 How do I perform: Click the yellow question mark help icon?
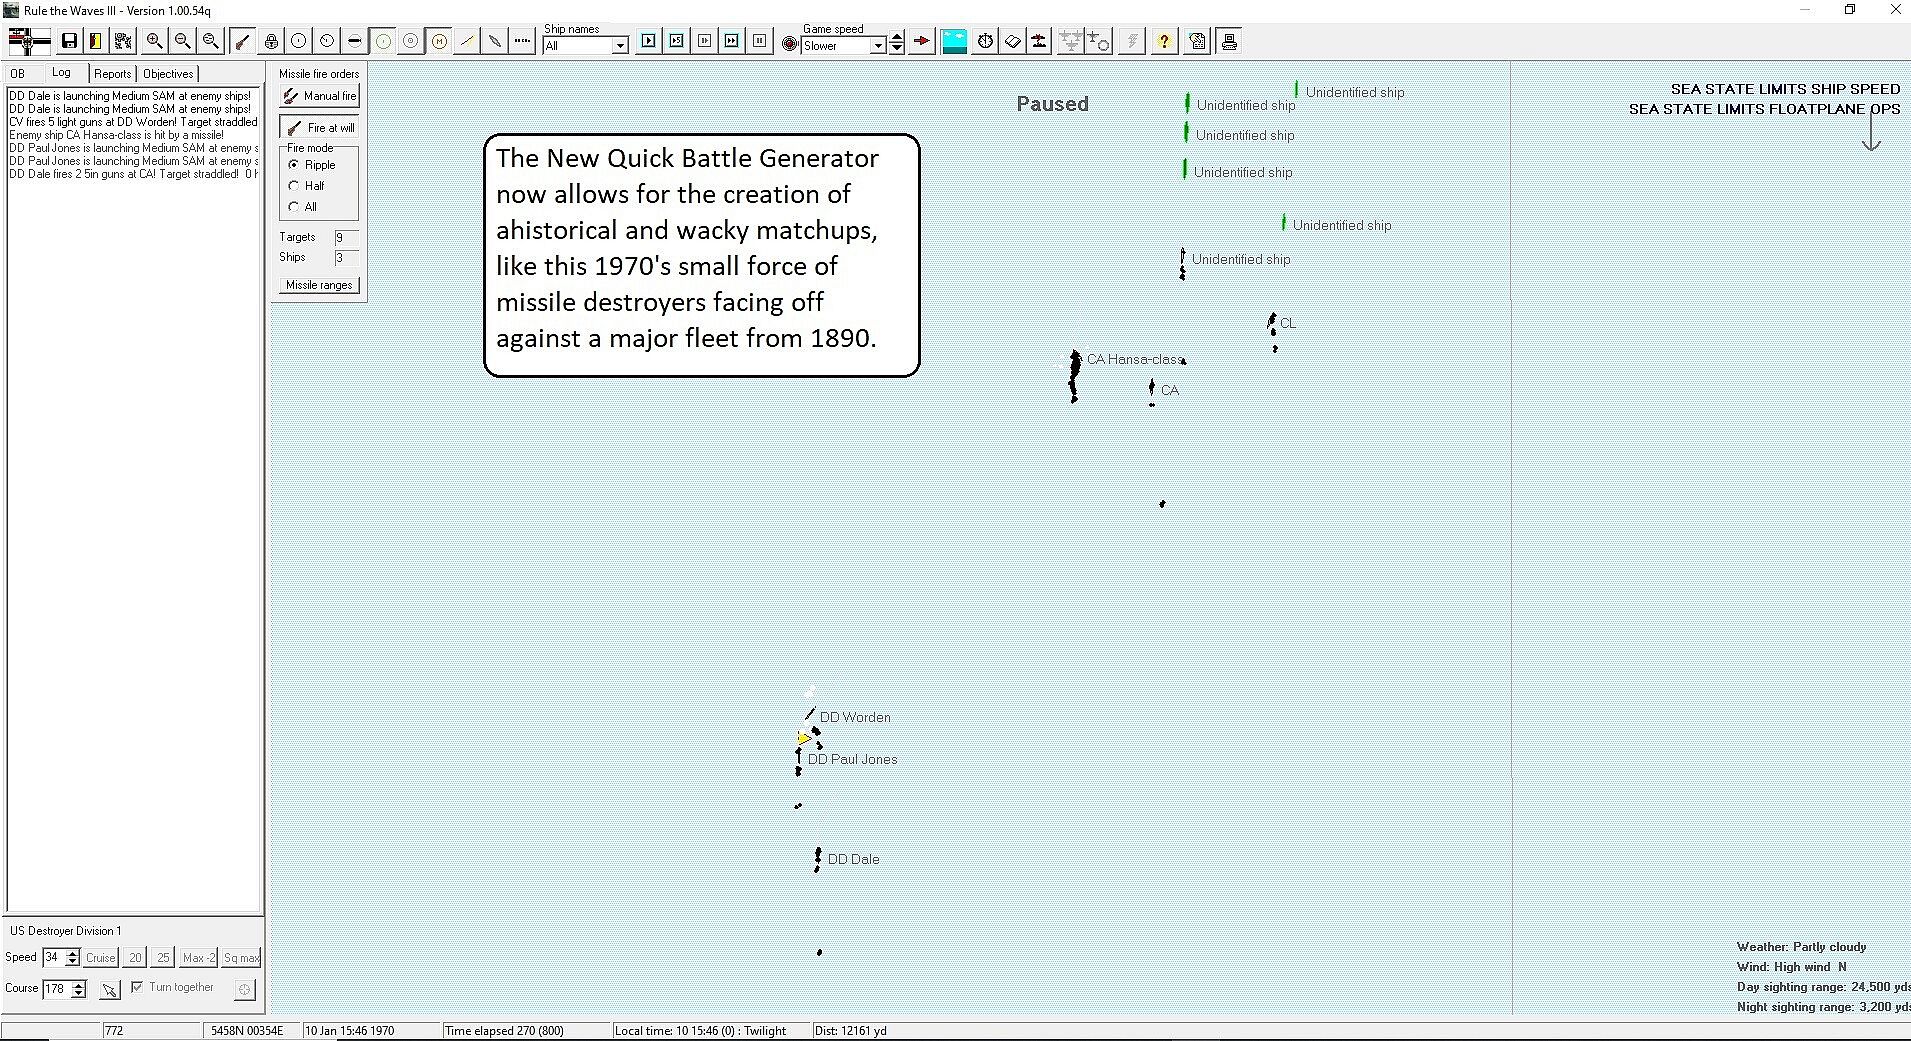click(1164, 41)
